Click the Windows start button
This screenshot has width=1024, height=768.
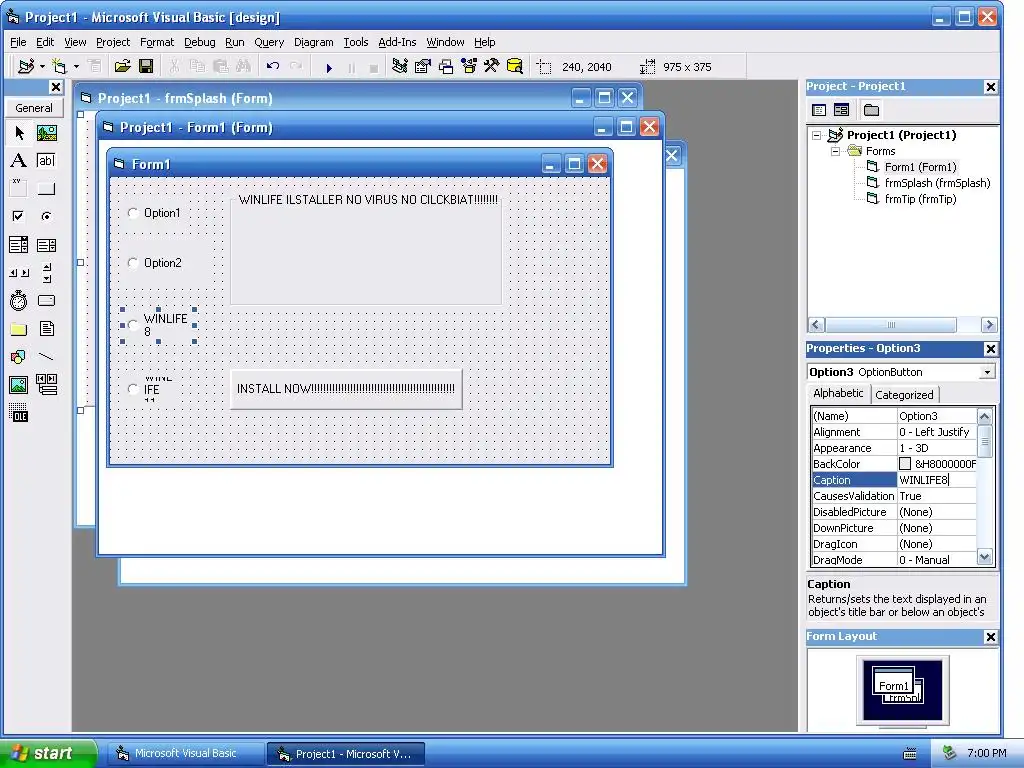click(x=48, y=753)
